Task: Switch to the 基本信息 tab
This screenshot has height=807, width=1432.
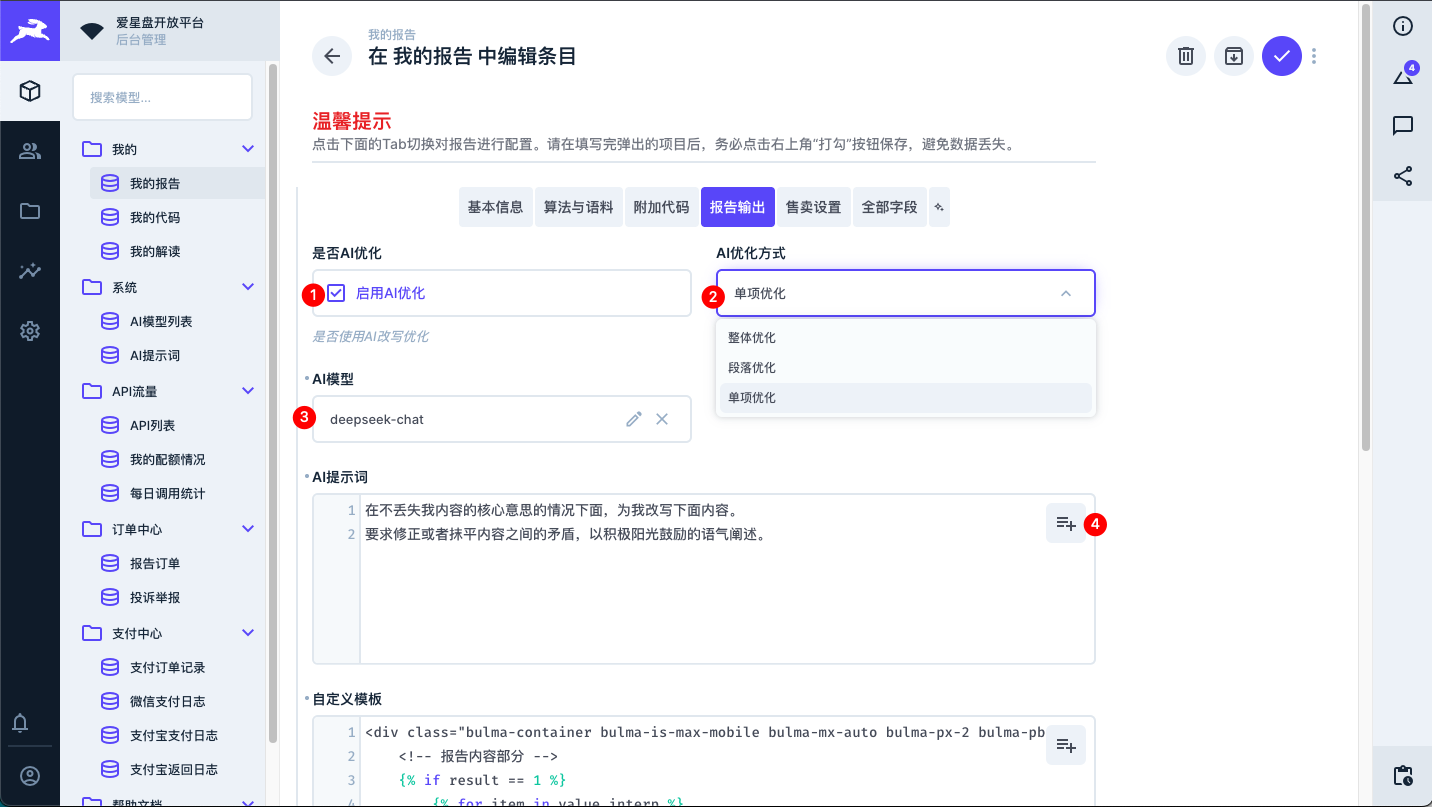Action: pyautogui.click(x=495, y=207)
